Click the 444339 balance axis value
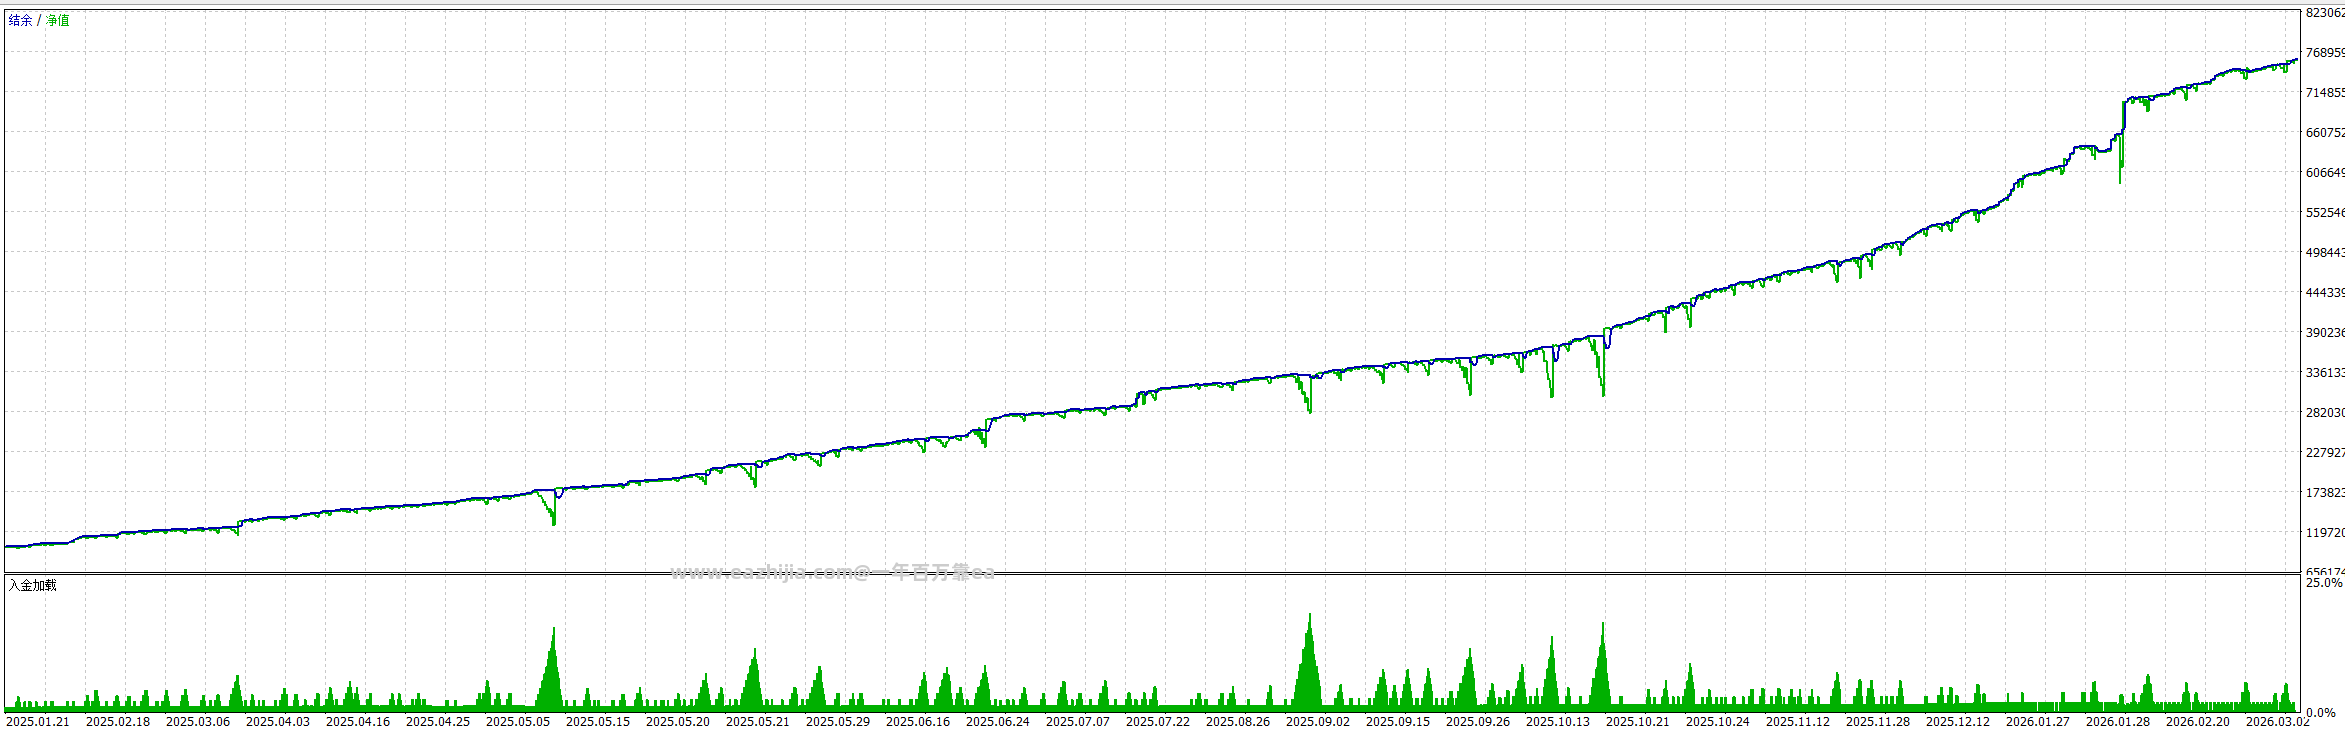This screenshot has height=730, width=2345. coord(2325,293)
